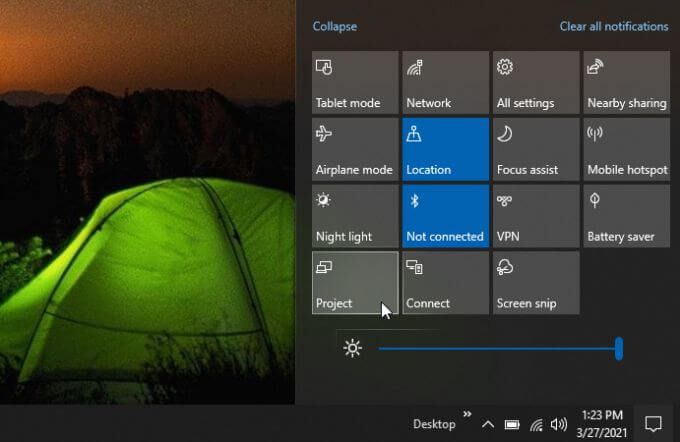Open the Project quick action tile
The height and width of the screenshot is (442, 680).
click(x=355, y=283)
